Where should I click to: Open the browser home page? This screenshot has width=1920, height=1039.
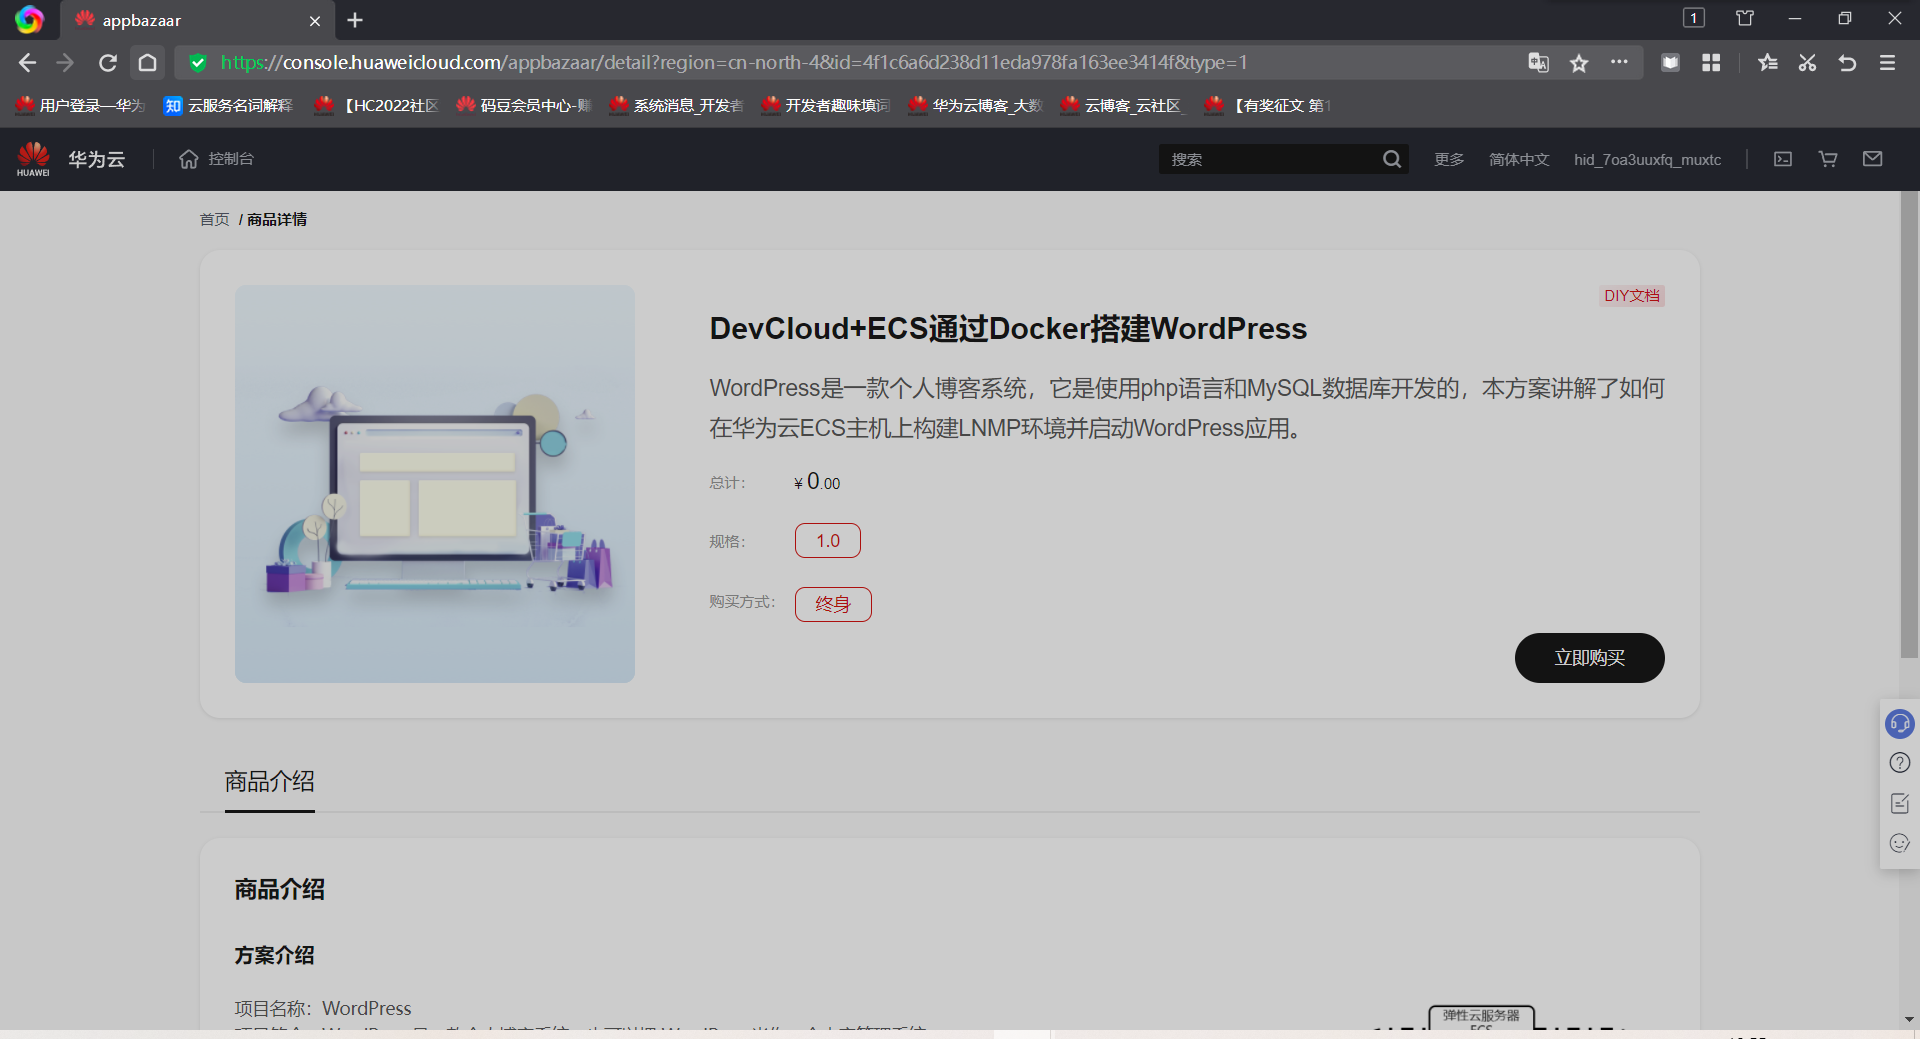[x=147, y=63]
